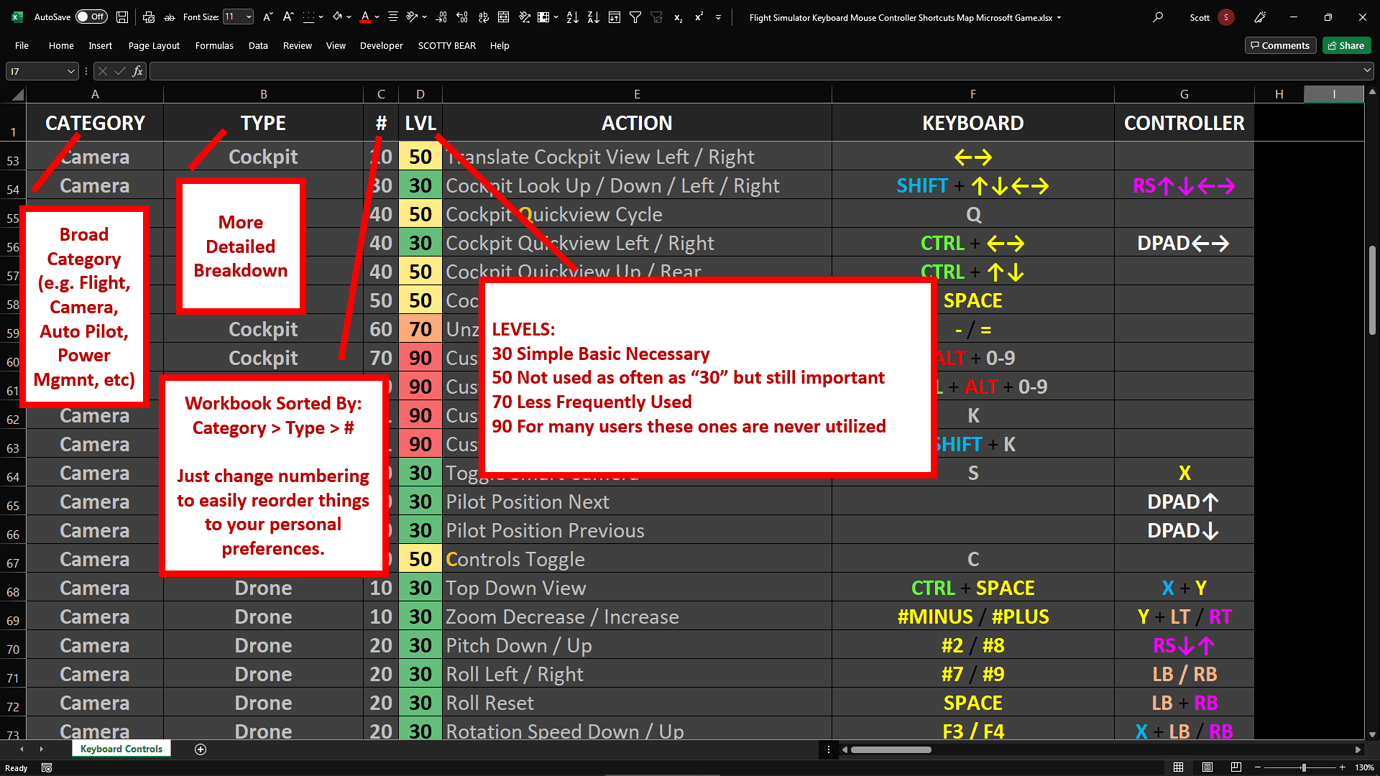Image resolution: width=1380 pixels, height=776 pixels.
Task: Add a new sheet with plus icon
Action: point(200,749)
